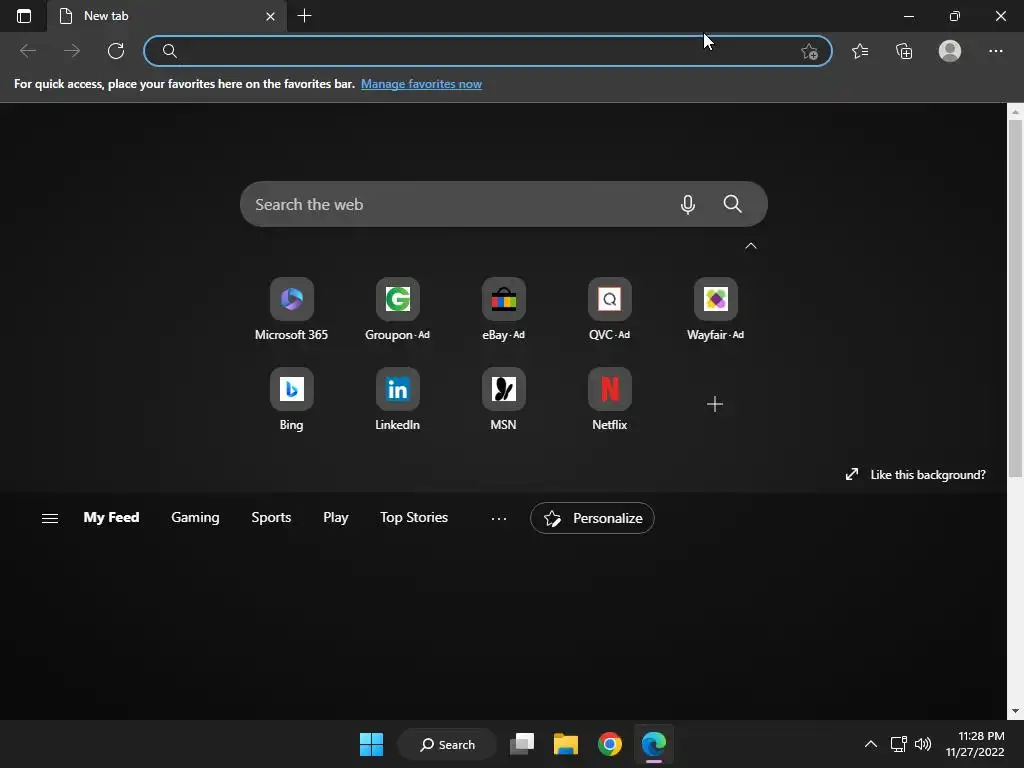Open the QVC quick link

pyautogui.click(x=609, y=310)
